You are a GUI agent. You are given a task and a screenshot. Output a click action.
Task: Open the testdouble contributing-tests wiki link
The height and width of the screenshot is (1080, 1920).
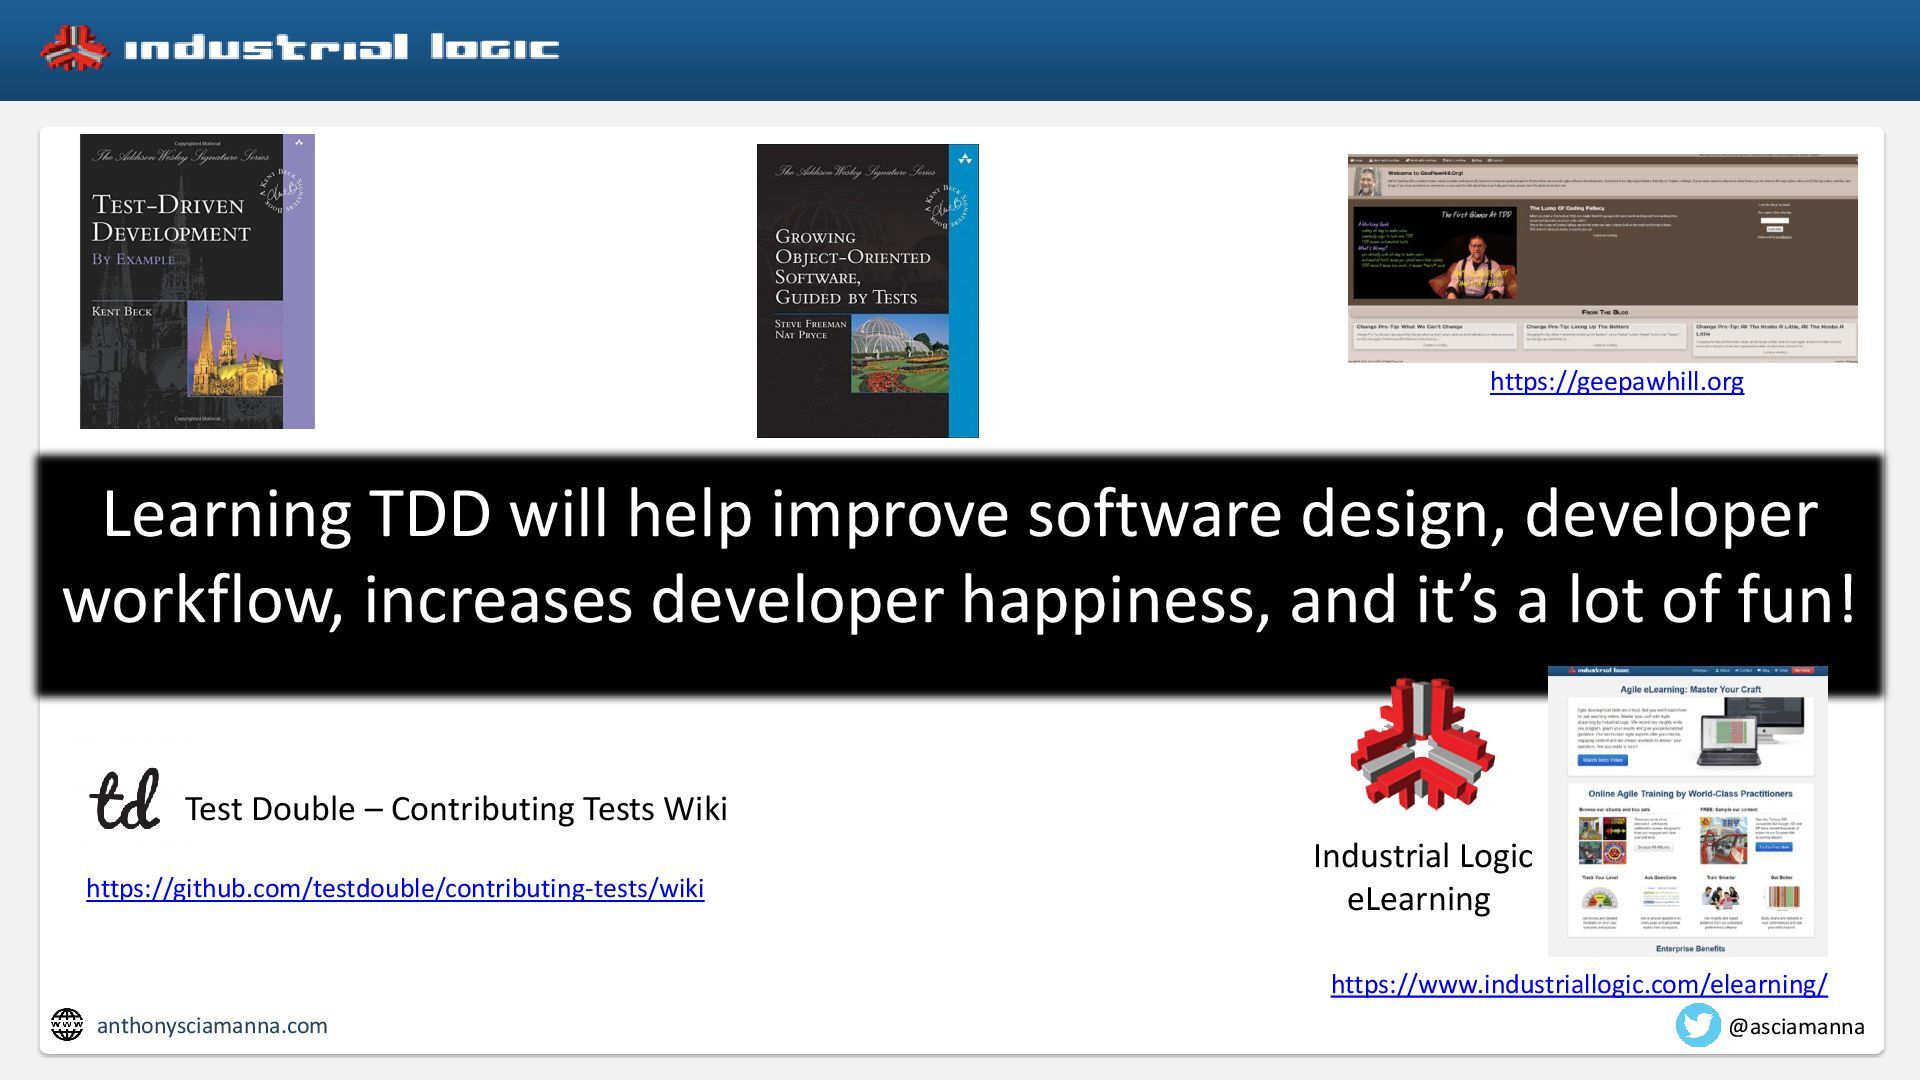(395, 888)
